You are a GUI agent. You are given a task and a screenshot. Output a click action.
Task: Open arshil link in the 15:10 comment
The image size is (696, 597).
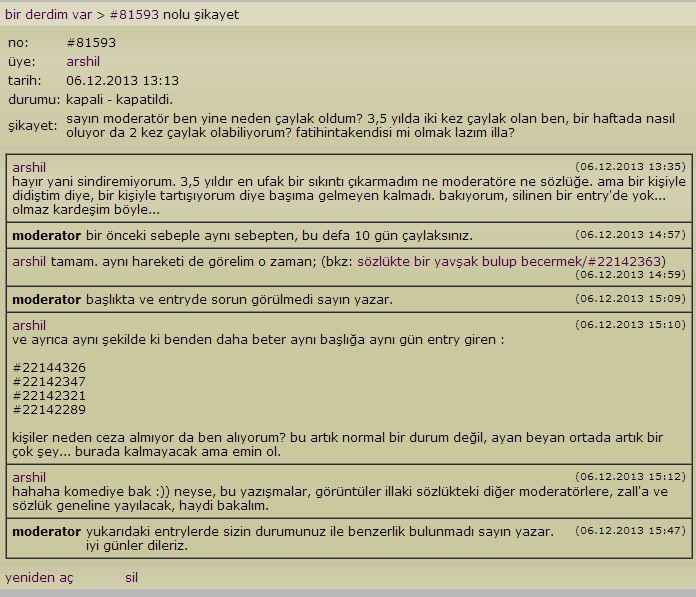pos(29,325)
